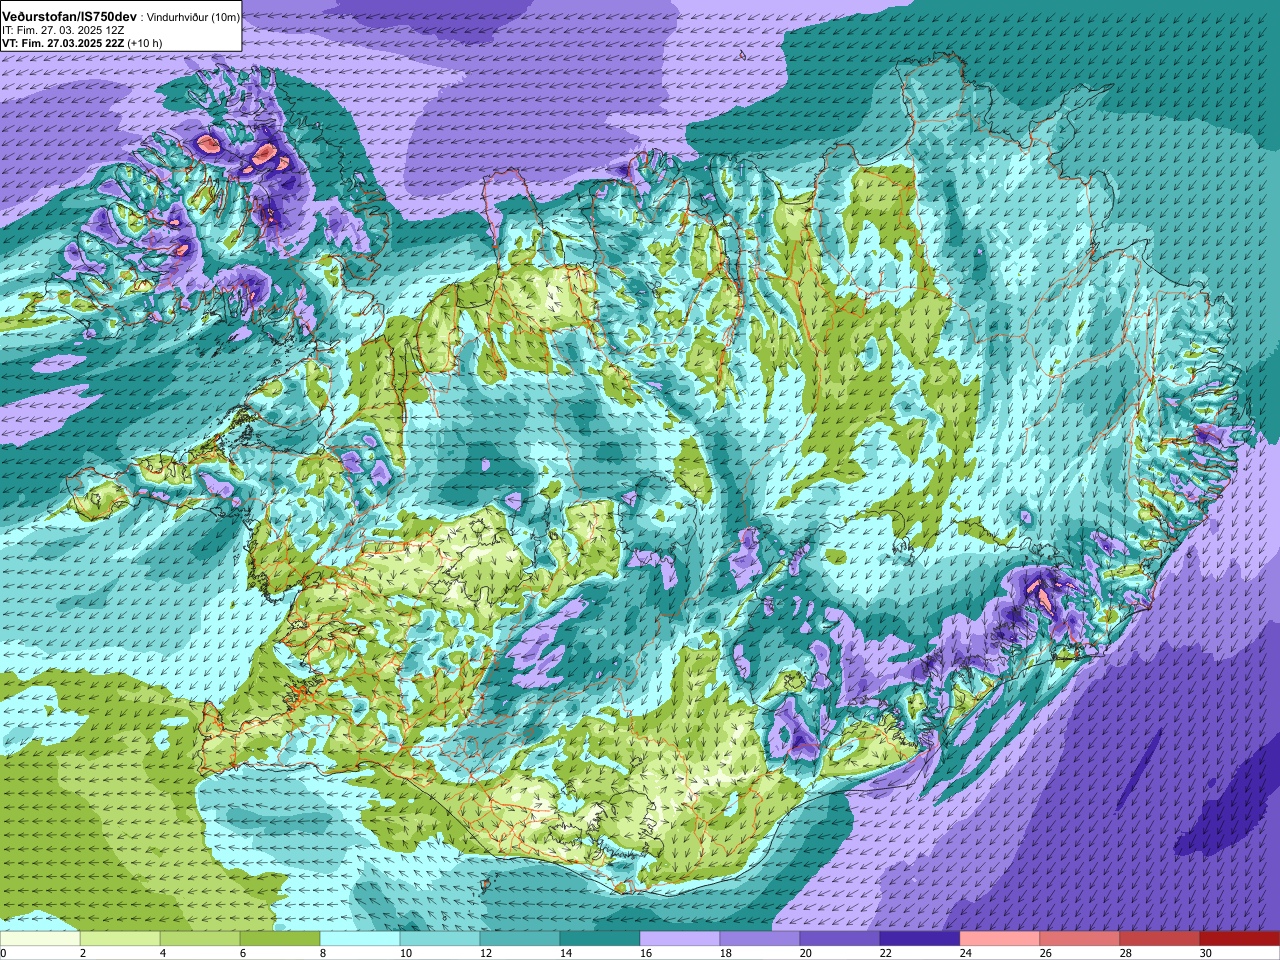Viewport: 1280px width, 960px height.
Task: Click the VT: Fim. 27.03.2025 22Z line
Action: 63,43
